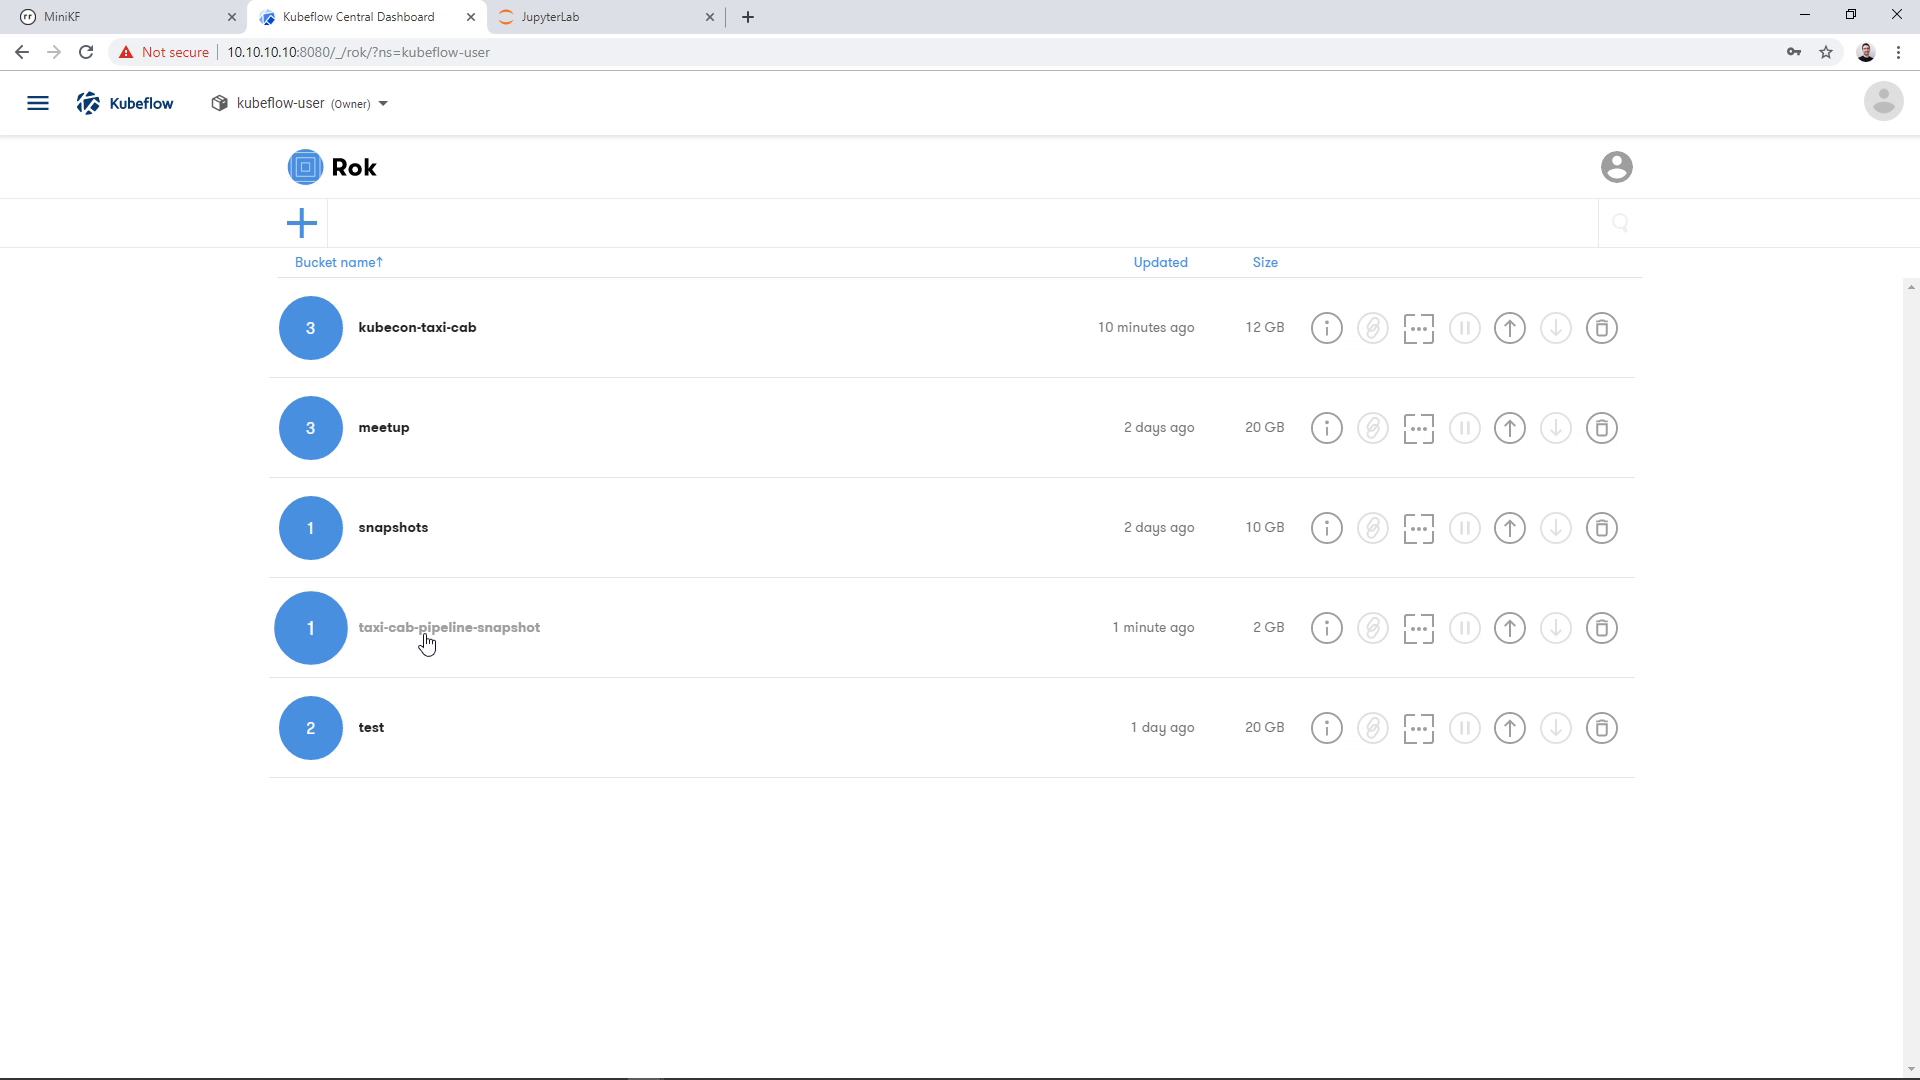Click the snapshot-group icon for meetup
This screenshot has height=1080, width=1920.
pyautogui.click(x=1418, y=428)
